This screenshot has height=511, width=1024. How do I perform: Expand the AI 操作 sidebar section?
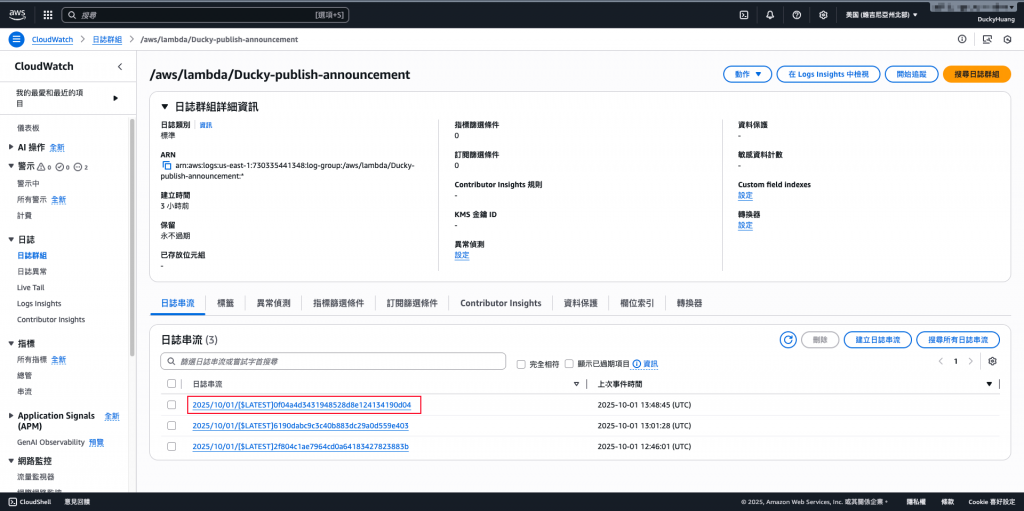click(12, 147)
